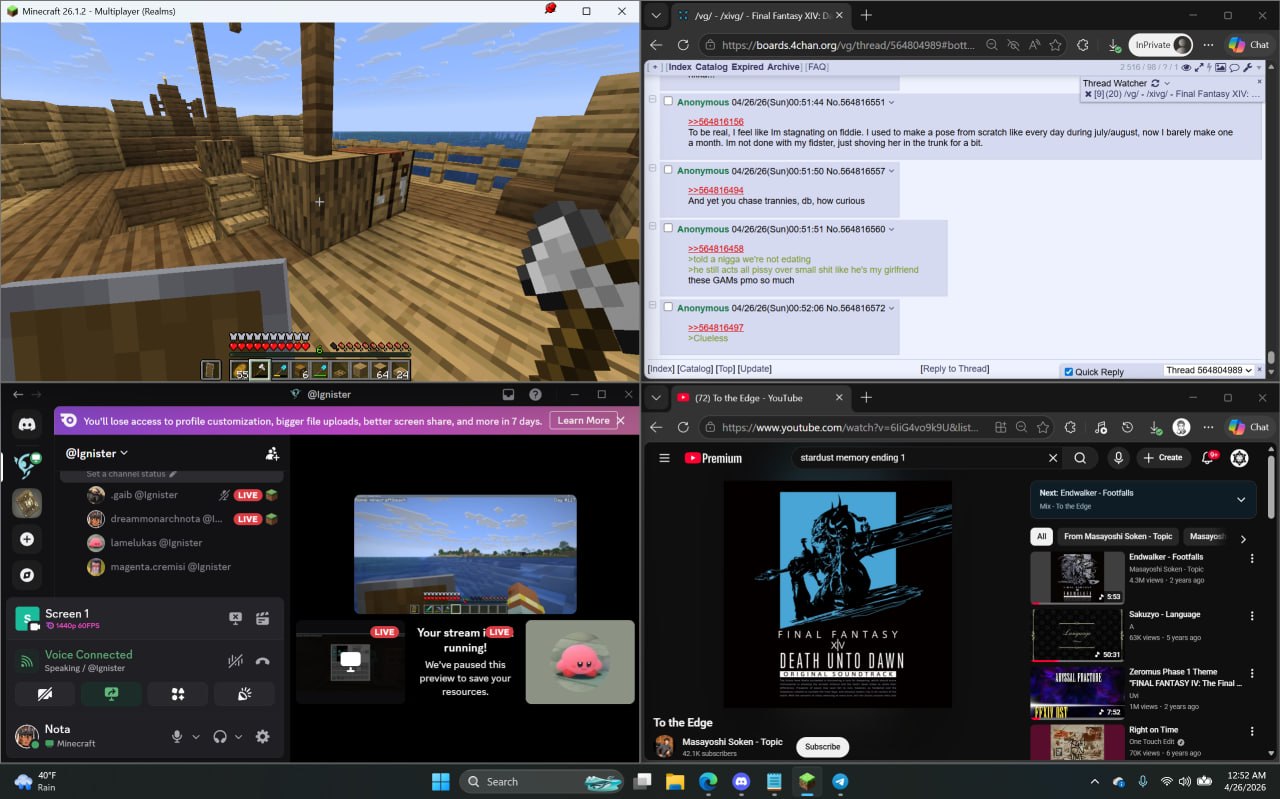The image size is (1280, 799).
Task: Edit the channel status pencil icon
Action: [x=173, y=474]
